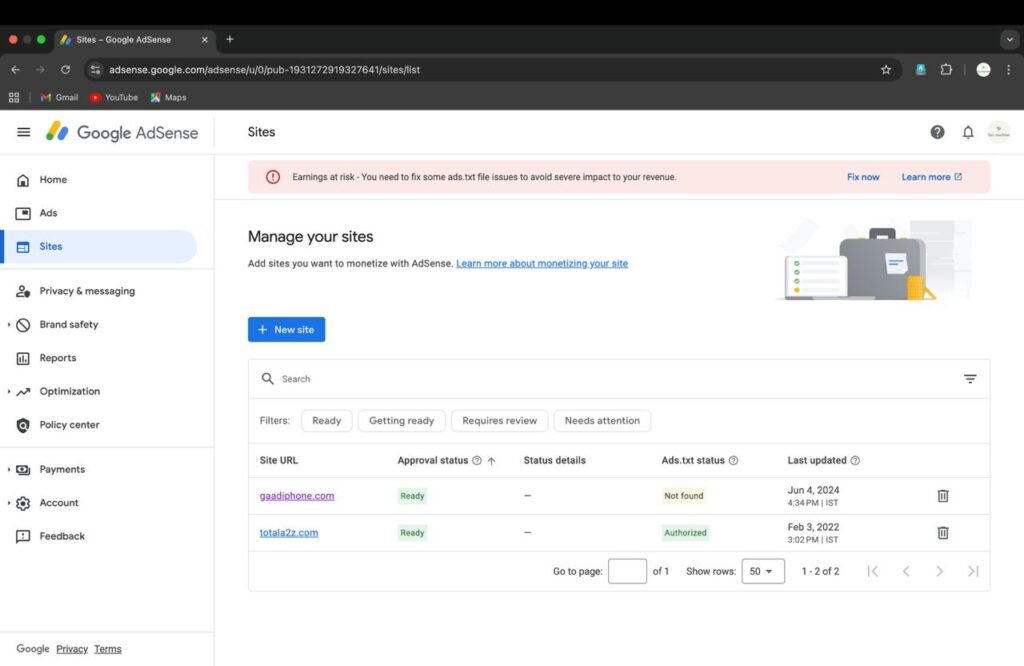
Task: Click the Approval status help icon
Action: pos(477,460)
